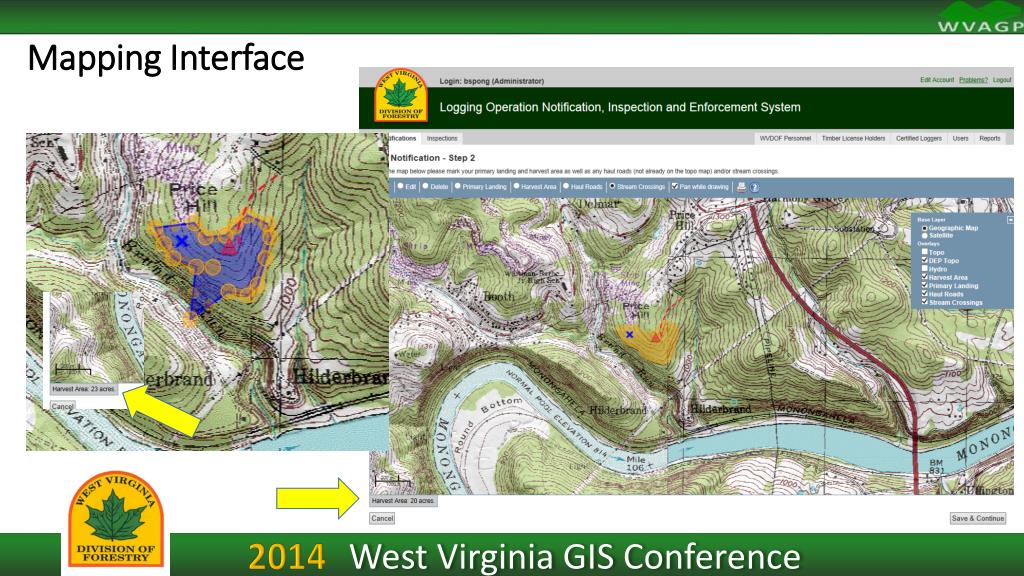This screenshot has height=576, width=1024.
Task: Select the Edit drawing mode radio button
Action: click(400, 186)
